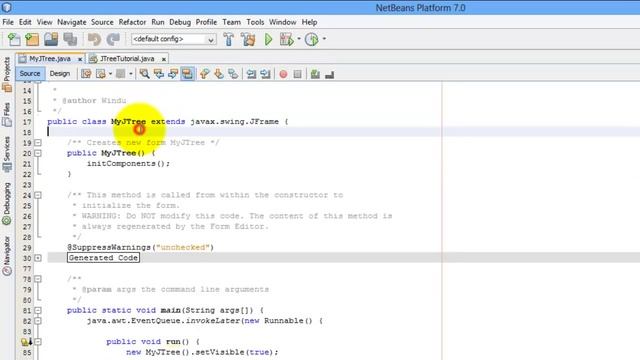Open the Navigate menu

coord(71,22)
